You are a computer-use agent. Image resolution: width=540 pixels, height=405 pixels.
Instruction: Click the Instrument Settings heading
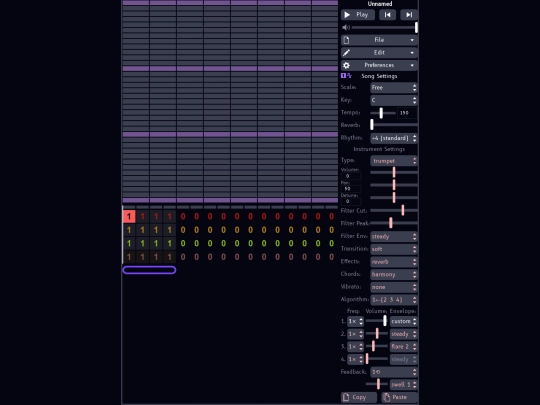pos(379,149)
